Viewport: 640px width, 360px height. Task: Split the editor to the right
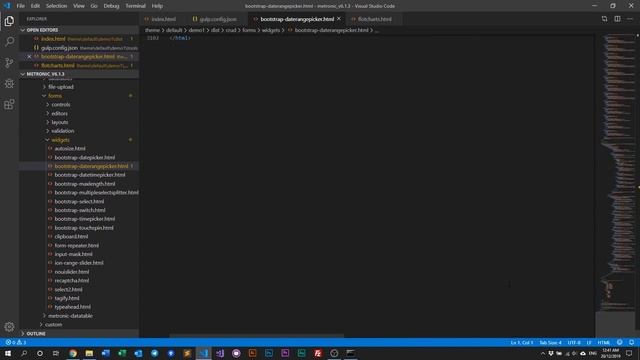pos(617,19)
